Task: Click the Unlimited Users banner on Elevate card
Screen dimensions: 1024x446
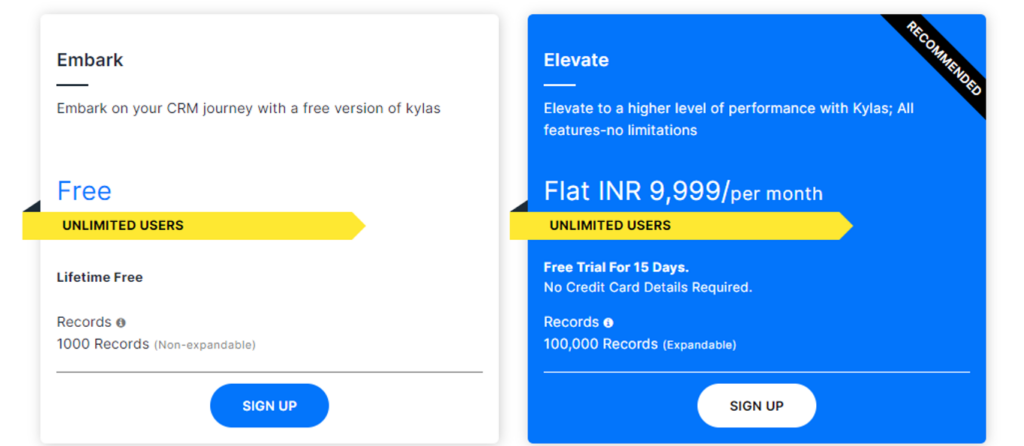Action: click(681, 226)
